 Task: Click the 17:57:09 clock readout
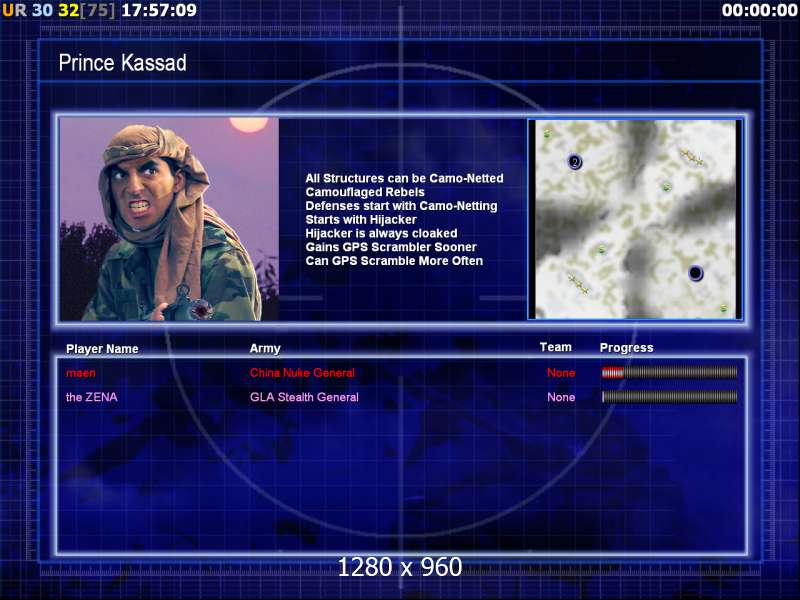click(x=159, y=10)
